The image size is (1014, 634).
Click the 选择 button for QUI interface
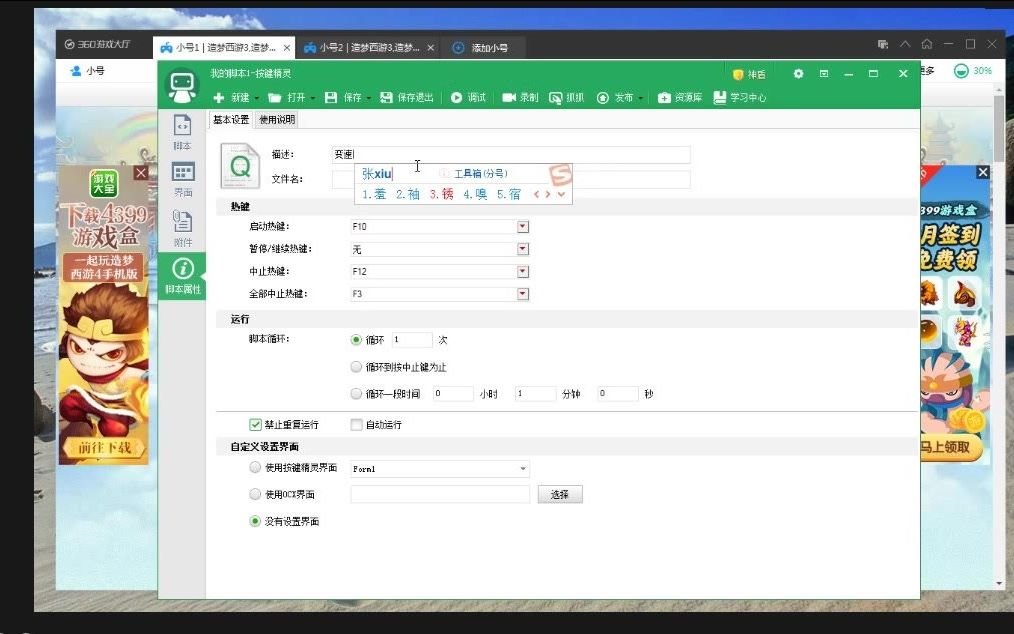point(560,493)
